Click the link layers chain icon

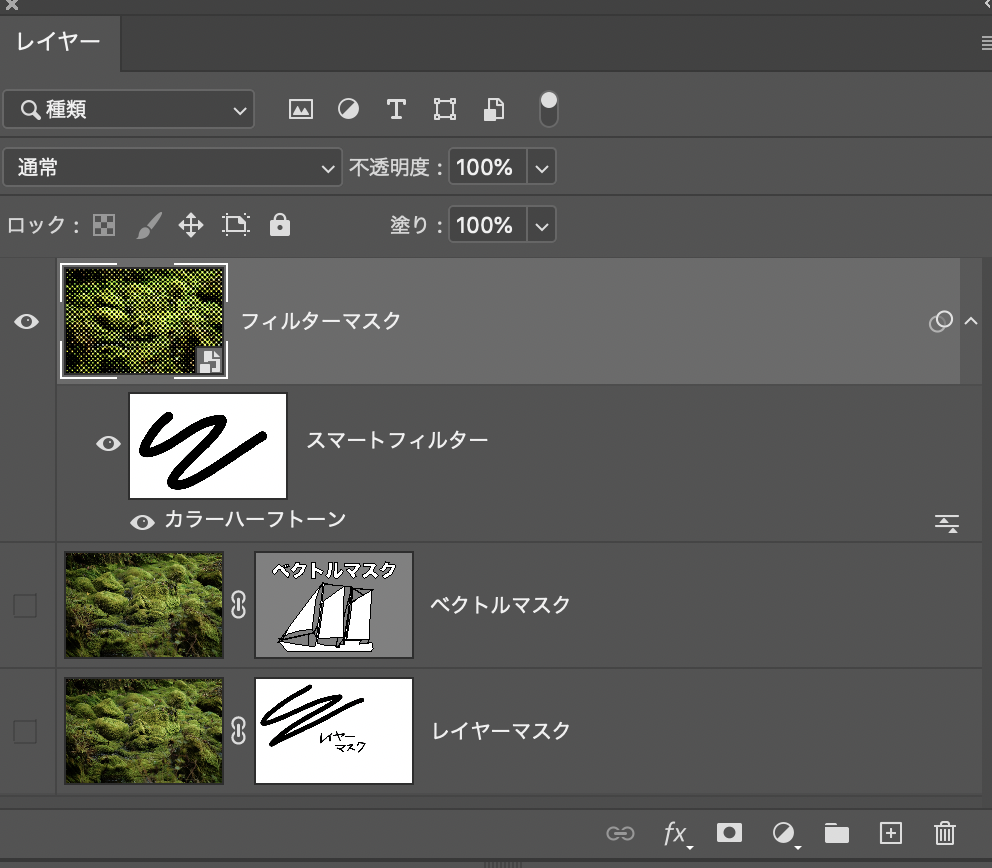(x=620, y=833)
